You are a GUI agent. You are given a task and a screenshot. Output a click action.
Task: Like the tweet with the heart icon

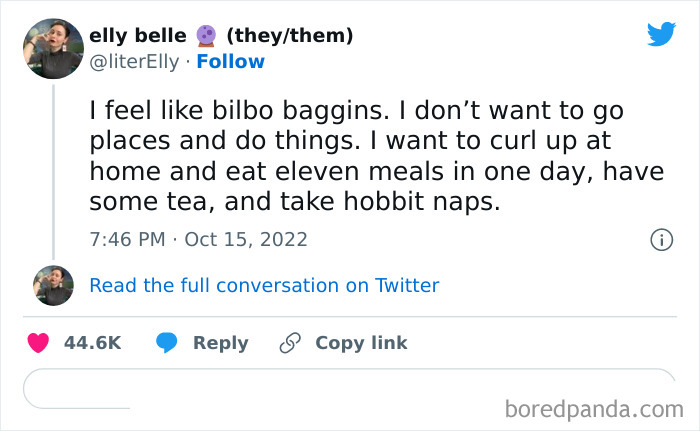(39, 342)
